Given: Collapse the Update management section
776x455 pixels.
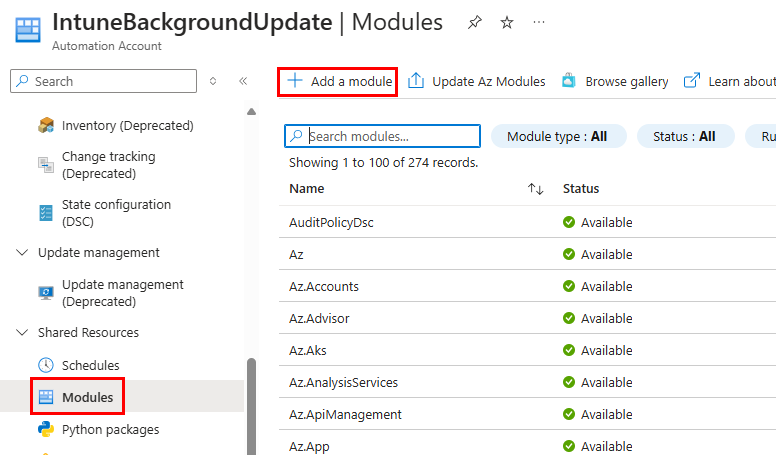Looking at the screenshot, I should click(23, 253).
